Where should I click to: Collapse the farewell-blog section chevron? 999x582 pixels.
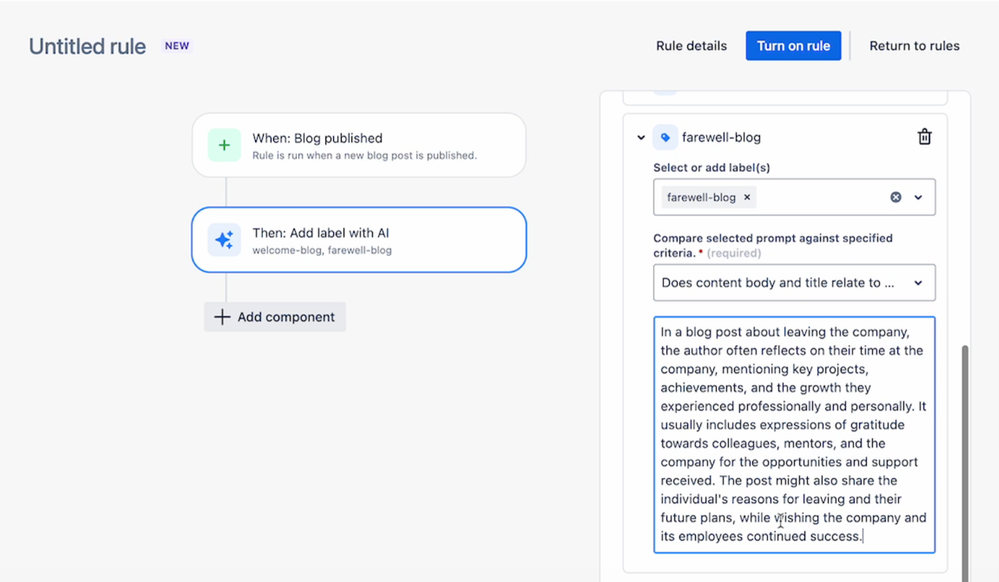click(x=641, y=138)
